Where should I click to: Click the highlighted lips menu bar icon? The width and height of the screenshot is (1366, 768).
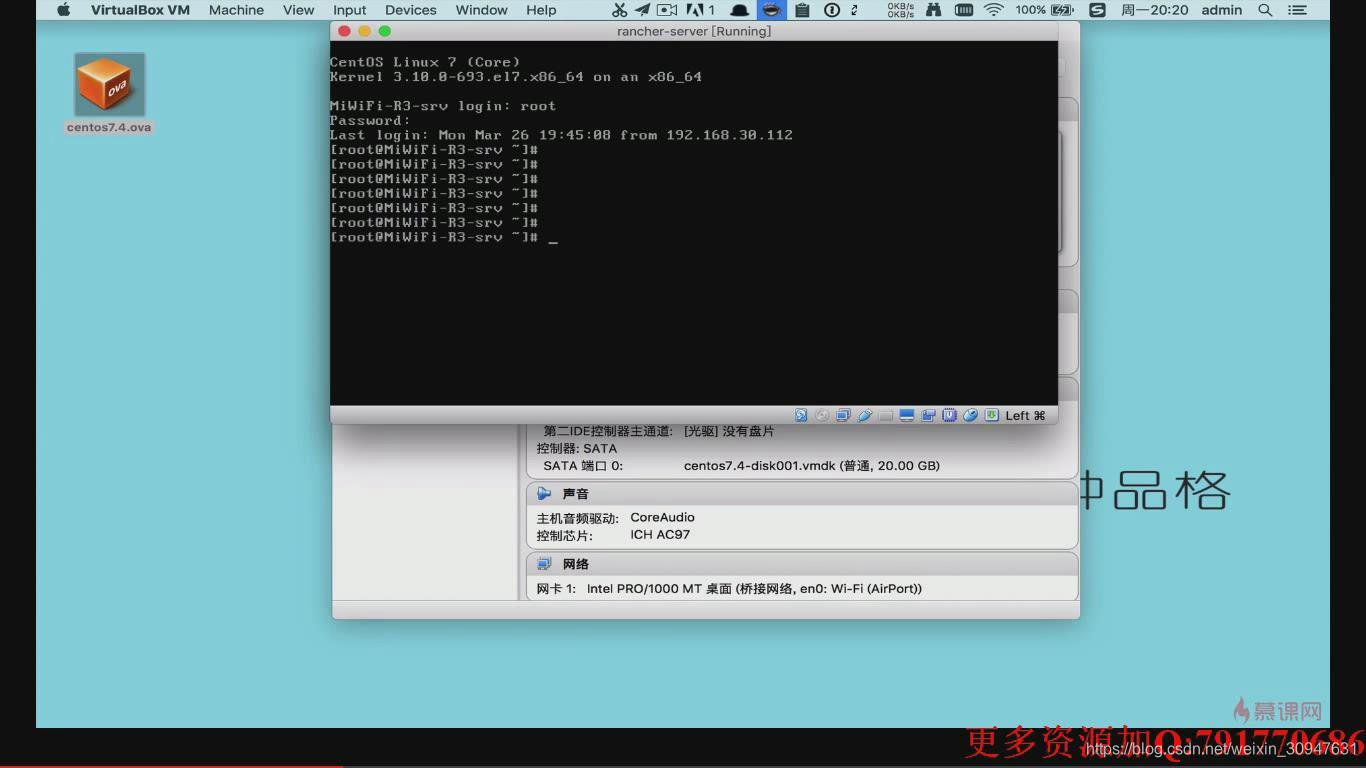point(771,10)
